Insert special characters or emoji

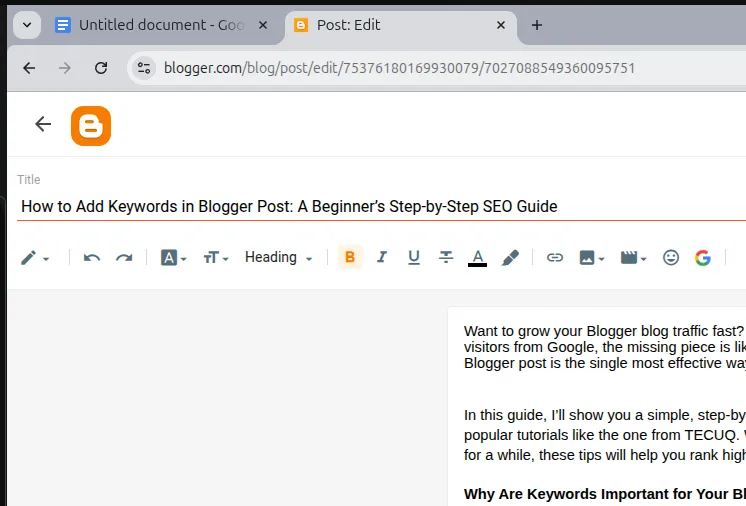pyautogui.click(x=671, y=258)
